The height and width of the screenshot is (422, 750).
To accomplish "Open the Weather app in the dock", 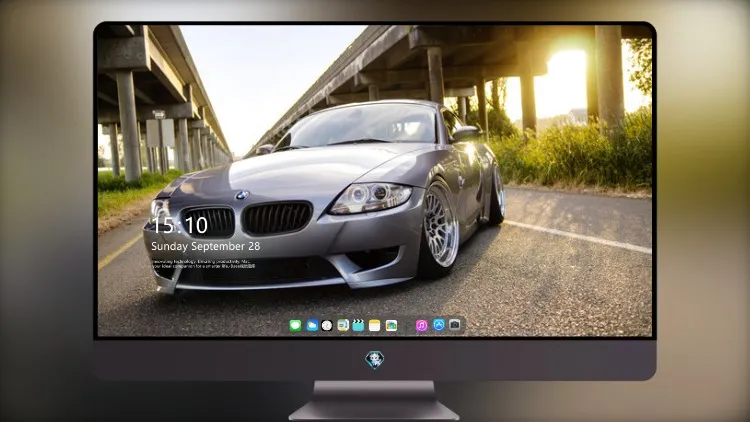I will click(x=312, y=326).
